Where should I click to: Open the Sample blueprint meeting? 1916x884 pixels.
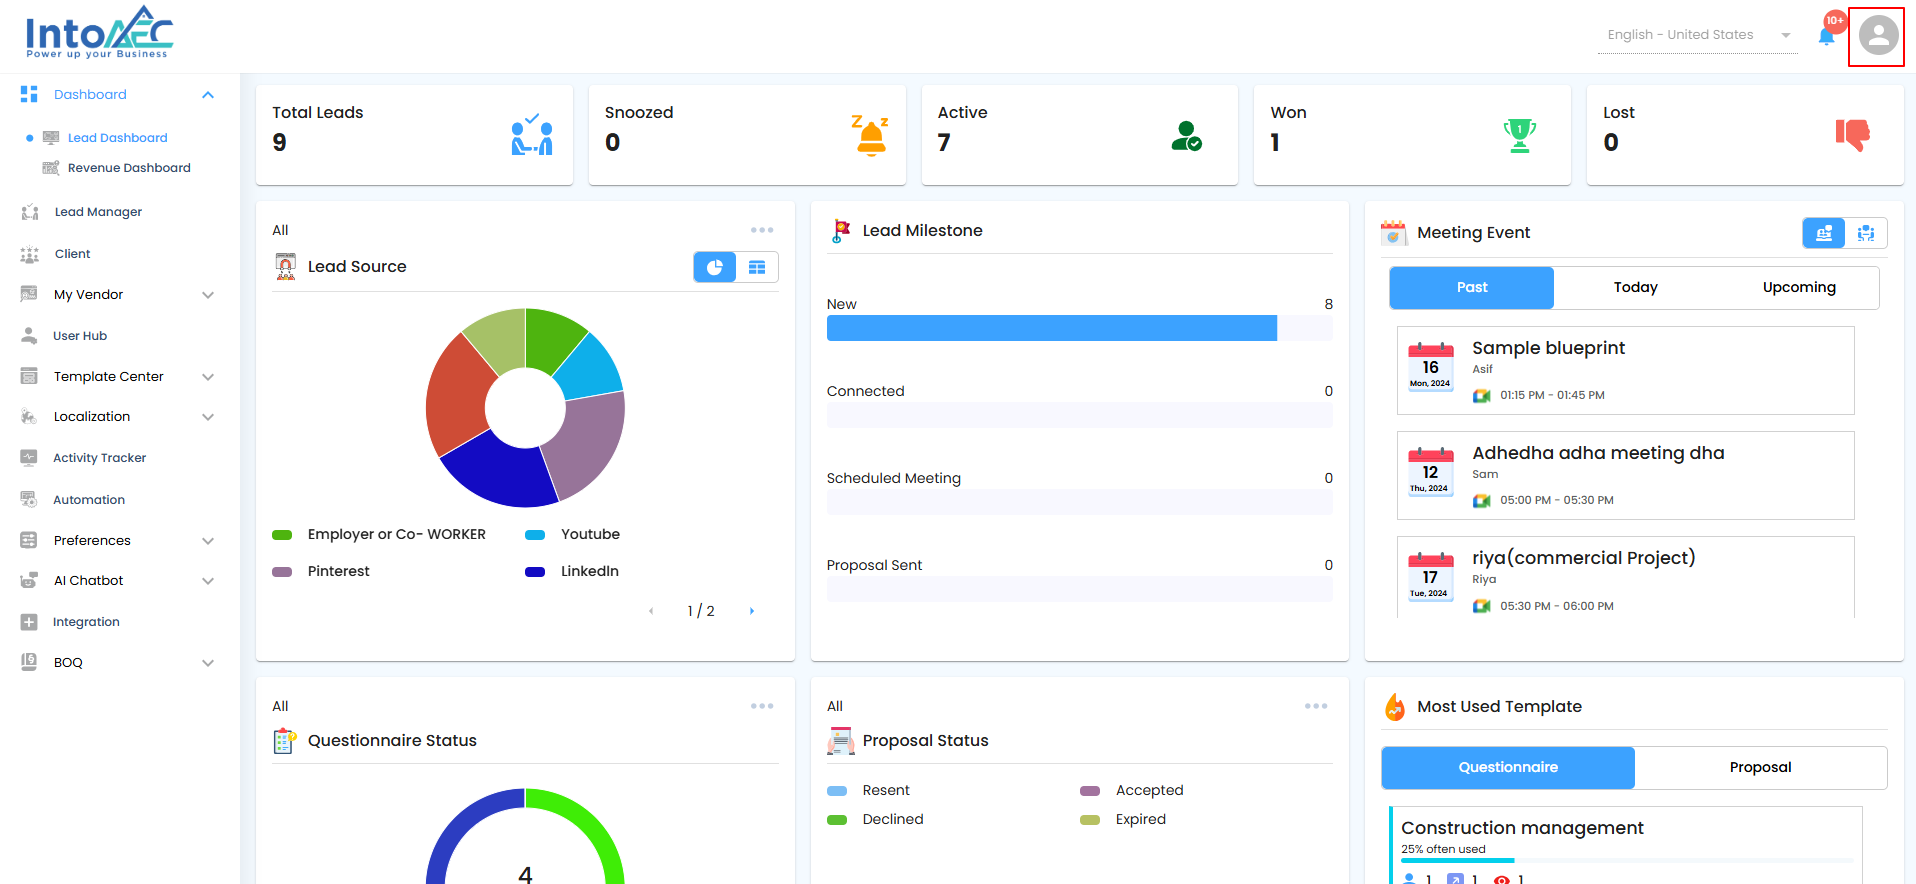1626,370
